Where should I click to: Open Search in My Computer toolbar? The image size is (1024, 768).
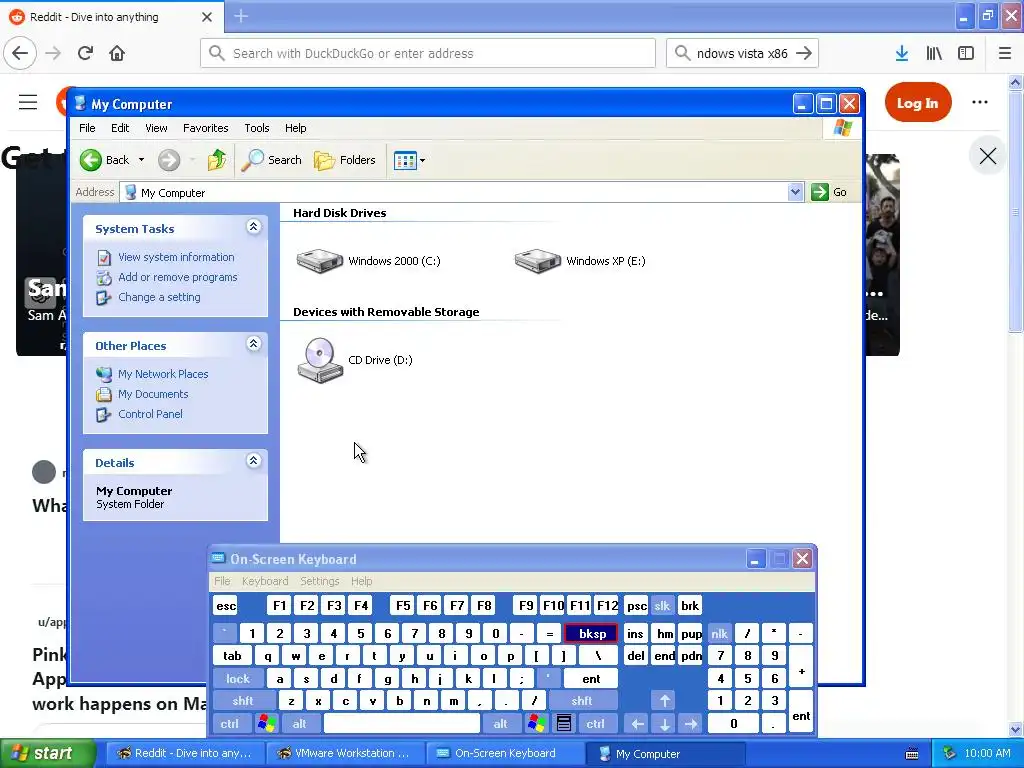(x=272, y=160)
